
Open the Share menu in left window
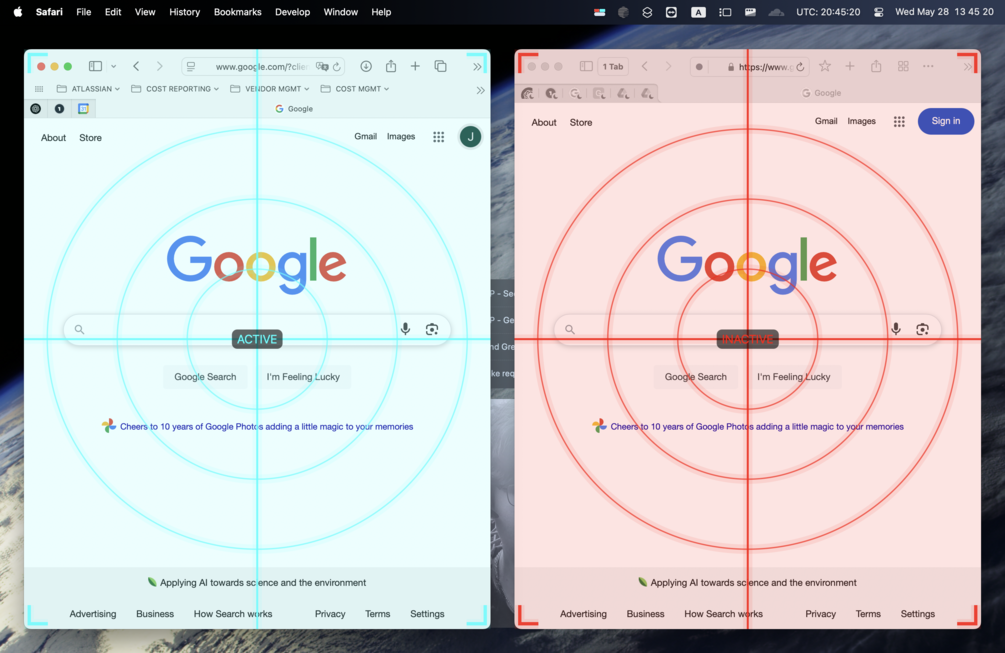(x=391, y=66)
